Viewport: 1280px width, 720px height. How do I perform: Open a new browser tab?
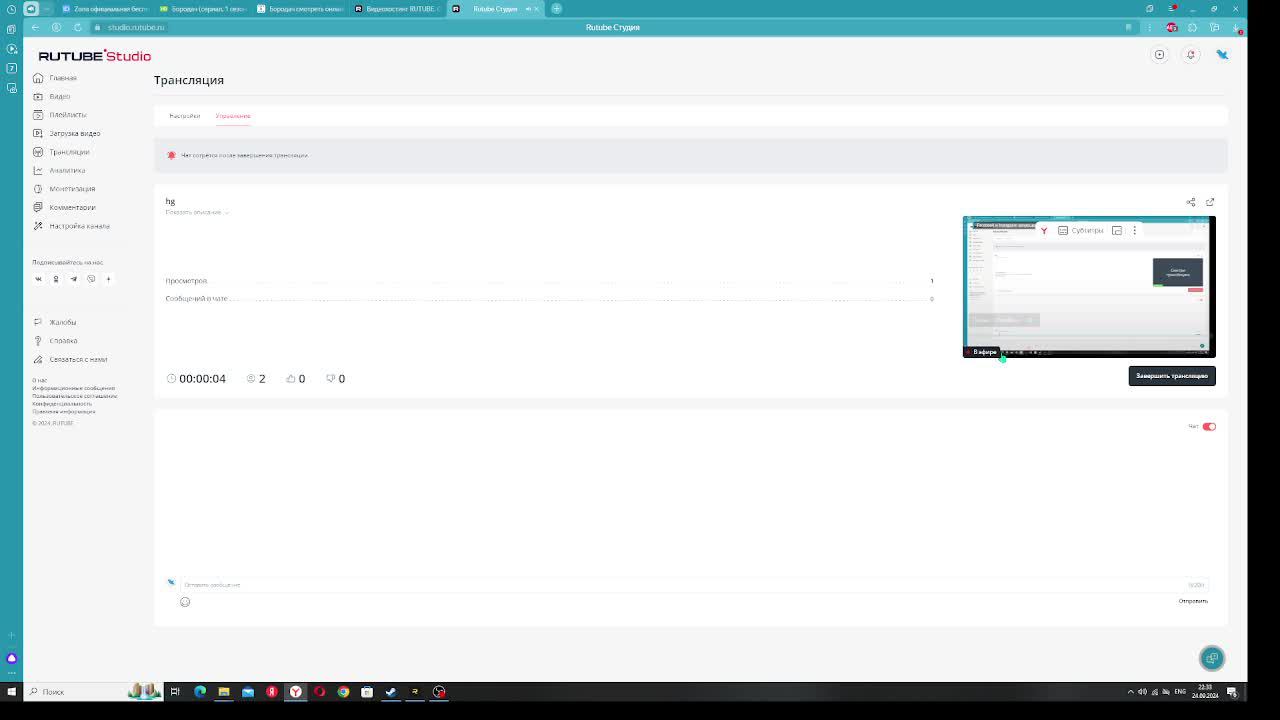point(556,9)
